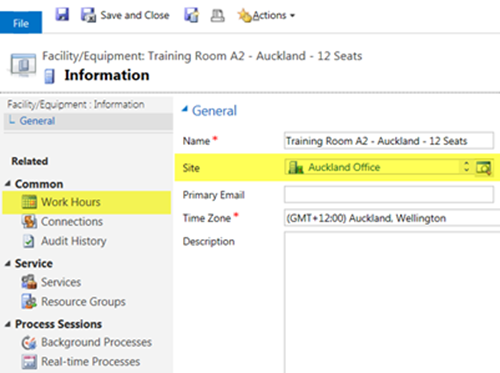
Task: Open Resource Groups
Action: [x=83, y=302]
